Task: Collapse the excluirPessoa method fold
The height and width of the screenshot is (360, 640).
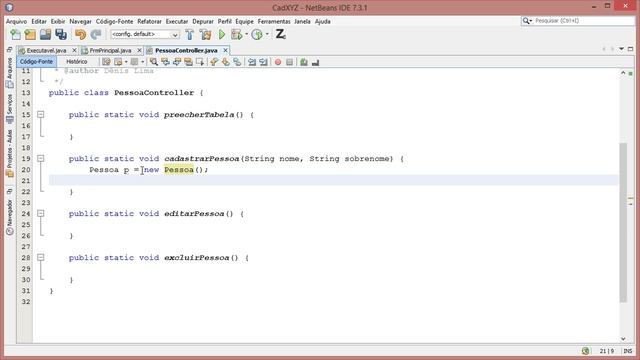Action: pyautogui.click(x=40, y=258)
